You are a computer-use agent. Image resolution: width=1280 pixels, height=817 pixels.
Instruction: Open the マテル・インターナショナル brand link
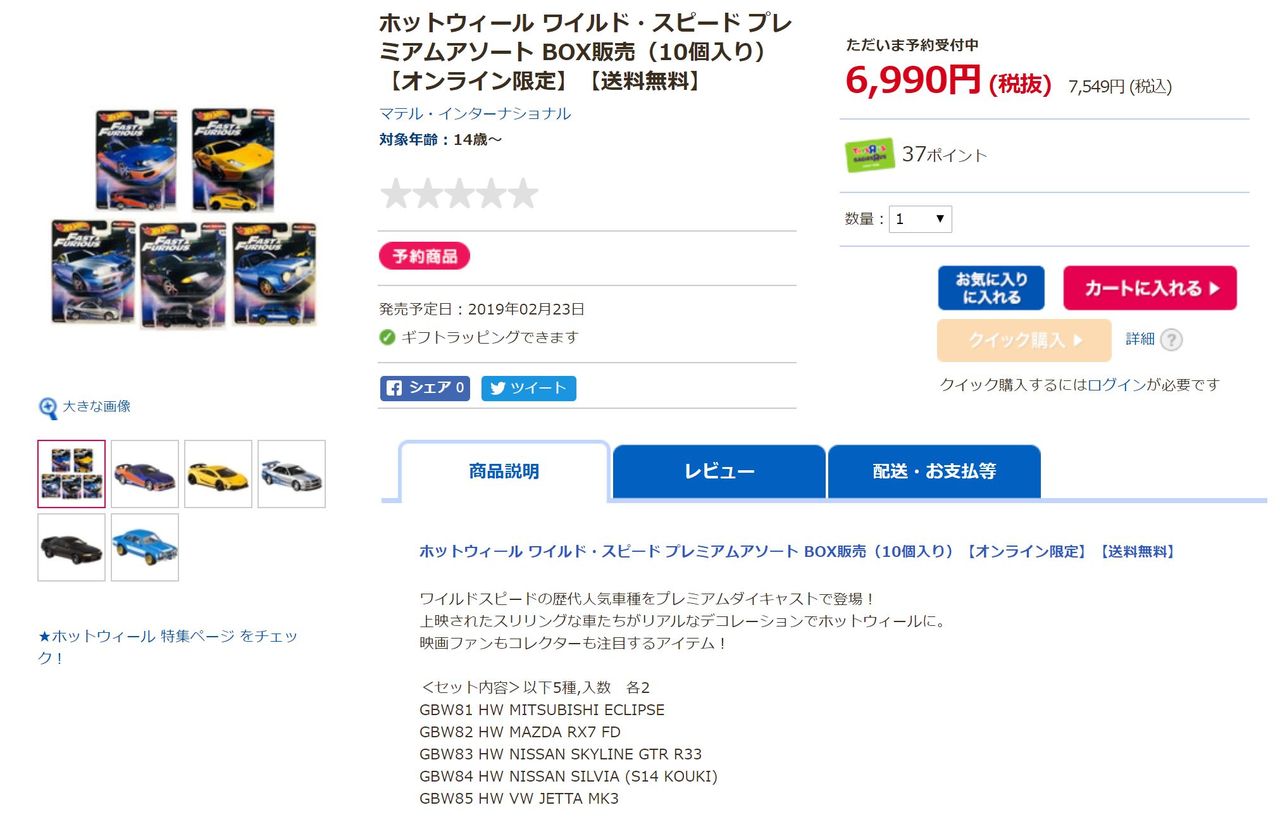(x=475, y=114)
